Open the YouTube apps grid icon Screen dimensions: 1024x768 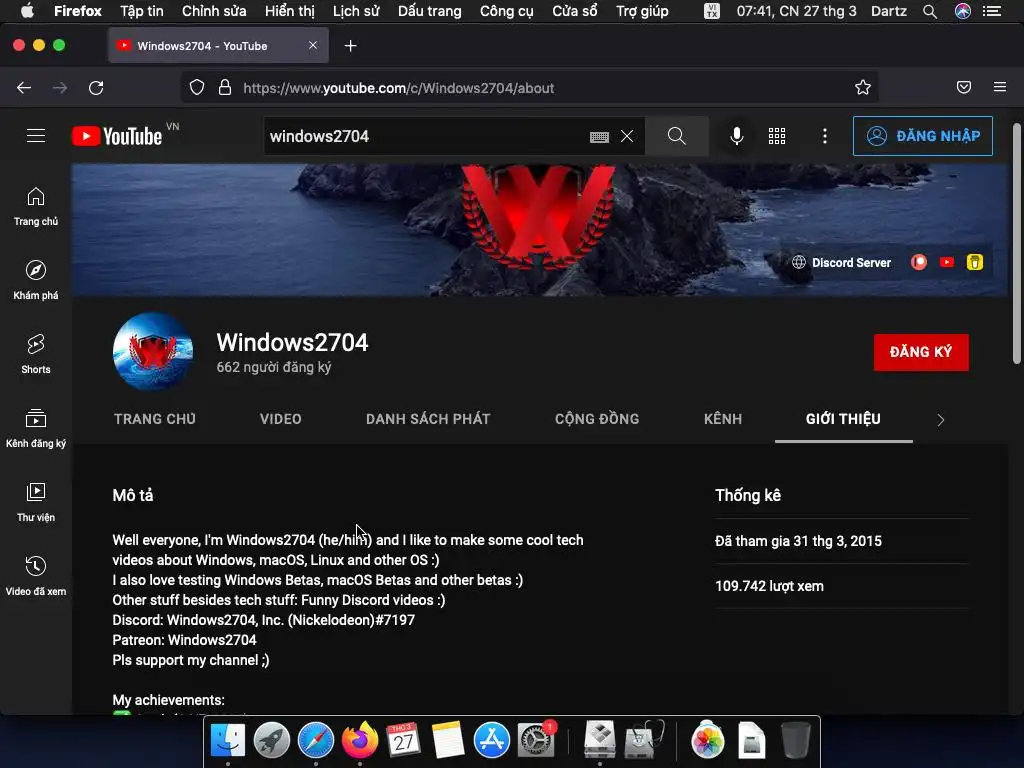pyautogui.click(x=777, y=136)
